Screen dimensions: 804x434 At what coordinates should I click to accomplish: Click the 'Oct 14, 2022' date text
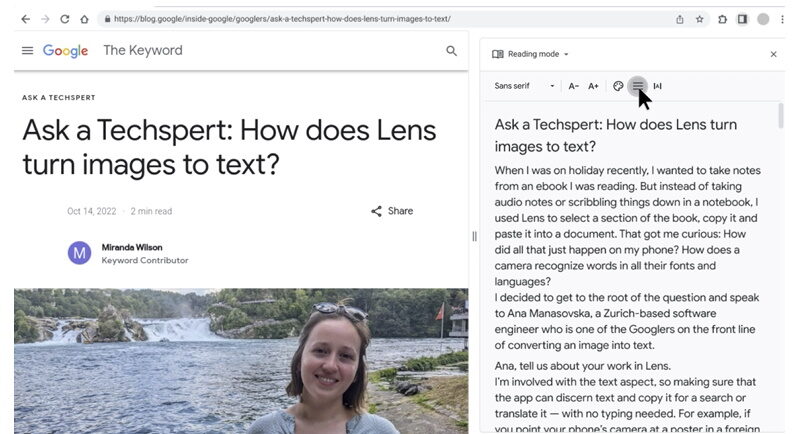(92, 211)
